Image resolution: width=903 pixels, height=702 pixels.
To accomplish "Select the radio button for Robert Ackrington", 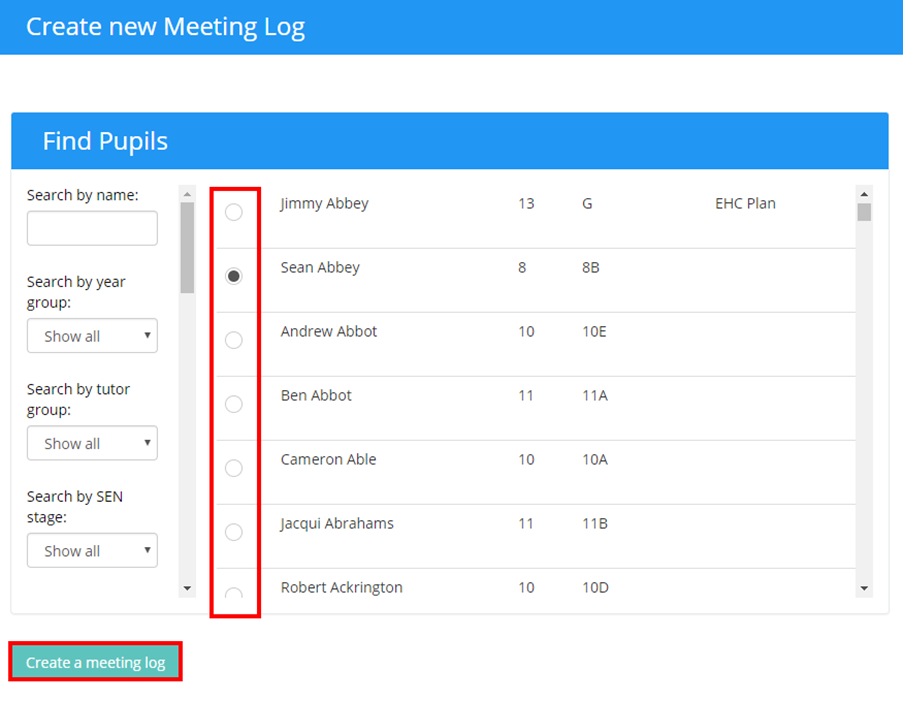I will click(234, 596).
